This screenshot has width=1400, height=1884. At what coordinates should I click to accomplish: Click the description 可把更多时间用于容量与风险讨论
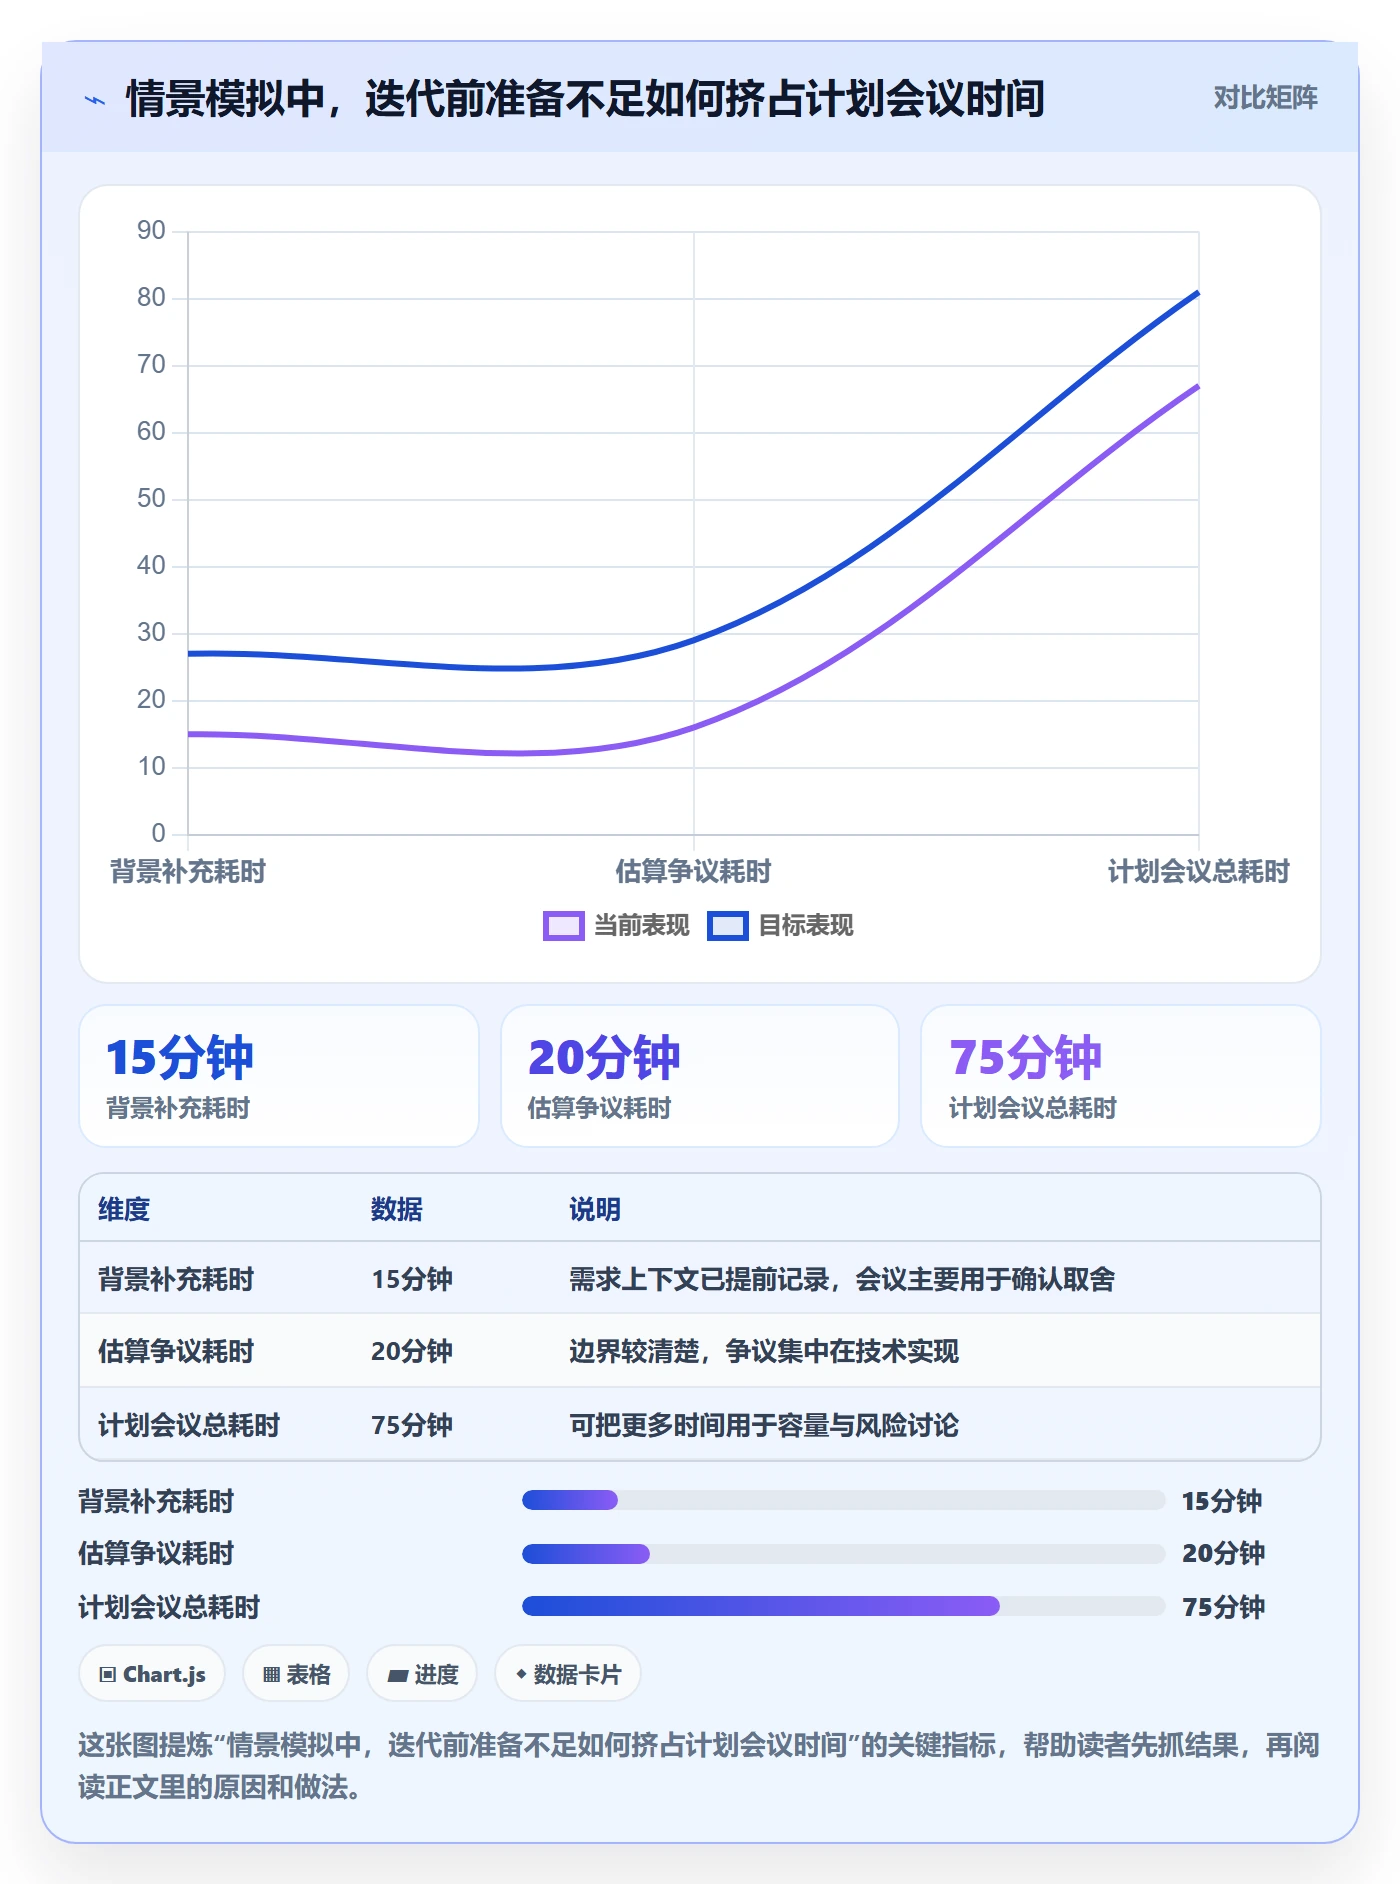pos(764,1426)
